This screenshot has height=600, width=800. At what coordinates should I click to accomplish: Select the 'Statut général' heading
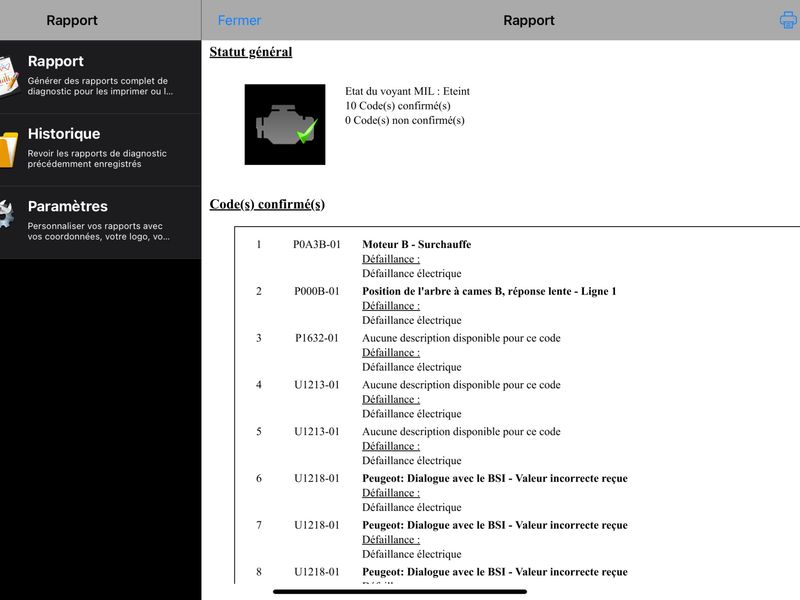pyautogui.click(x=251, y=52)
